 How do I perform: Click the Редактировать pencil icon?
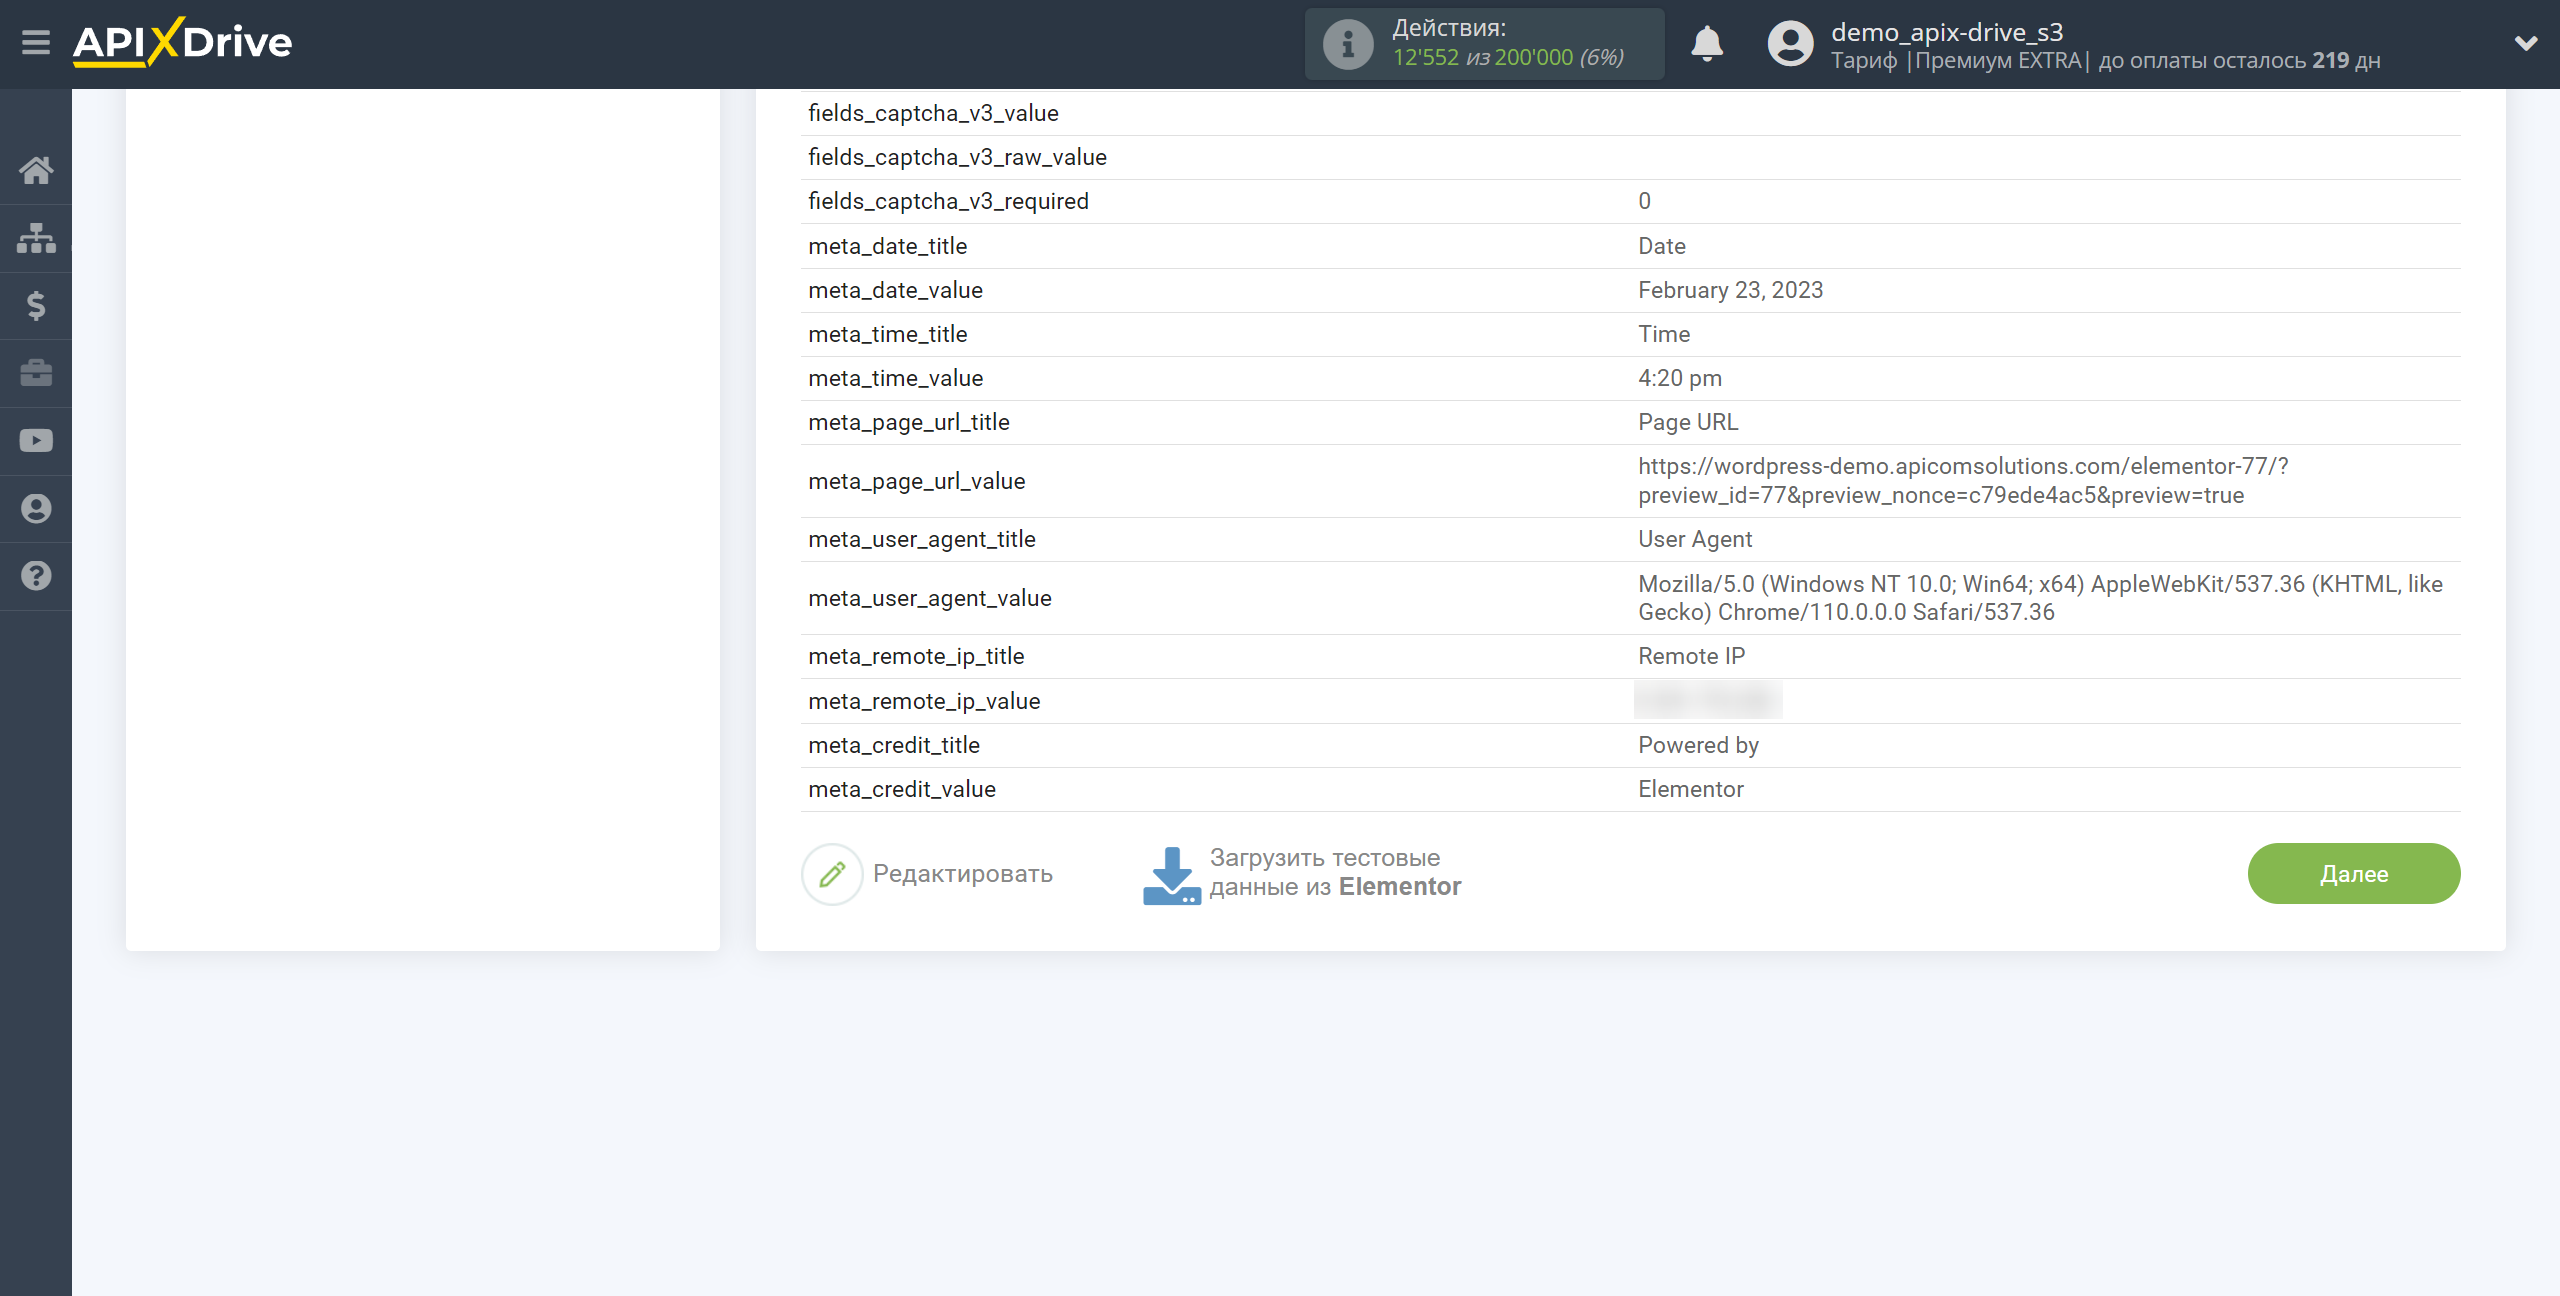(x=832, y=874)
